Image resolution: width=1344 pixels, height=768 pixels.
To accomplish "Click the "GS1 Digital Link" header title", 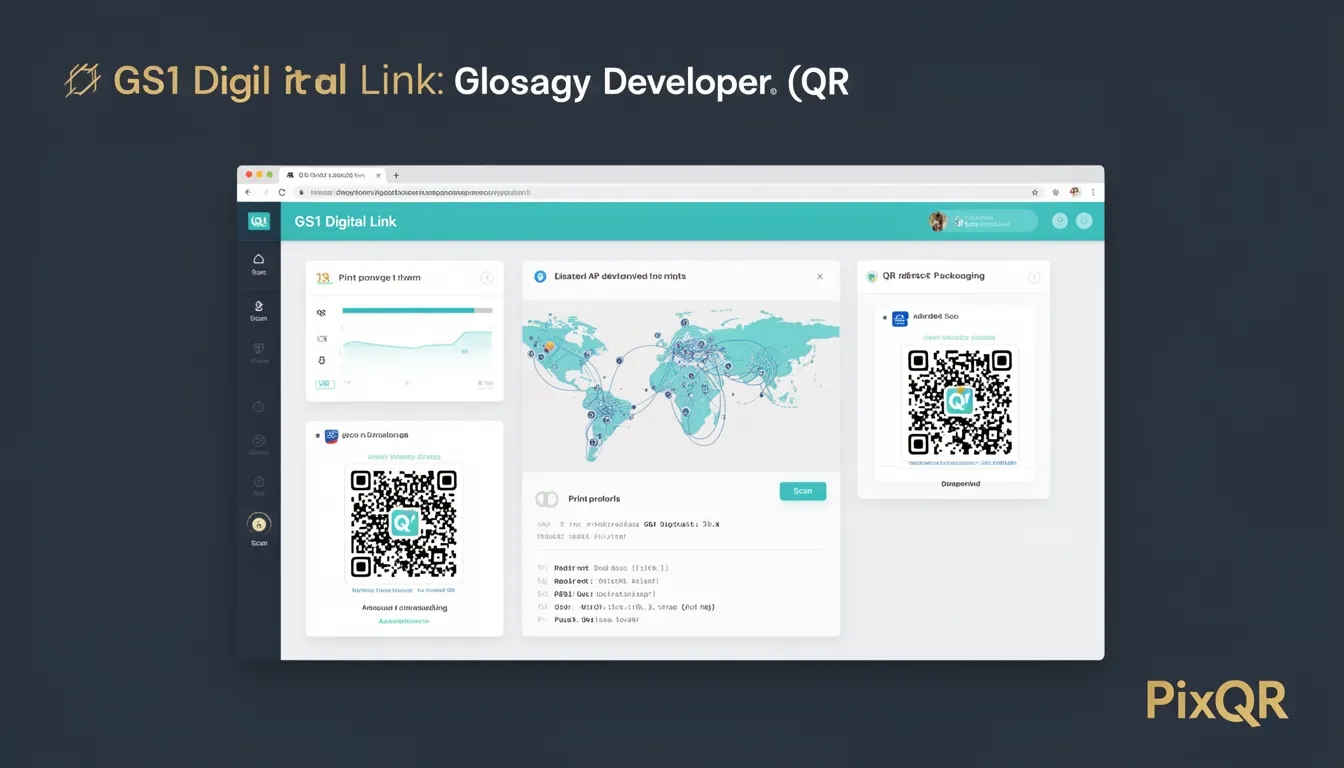I will pos(346,221).
